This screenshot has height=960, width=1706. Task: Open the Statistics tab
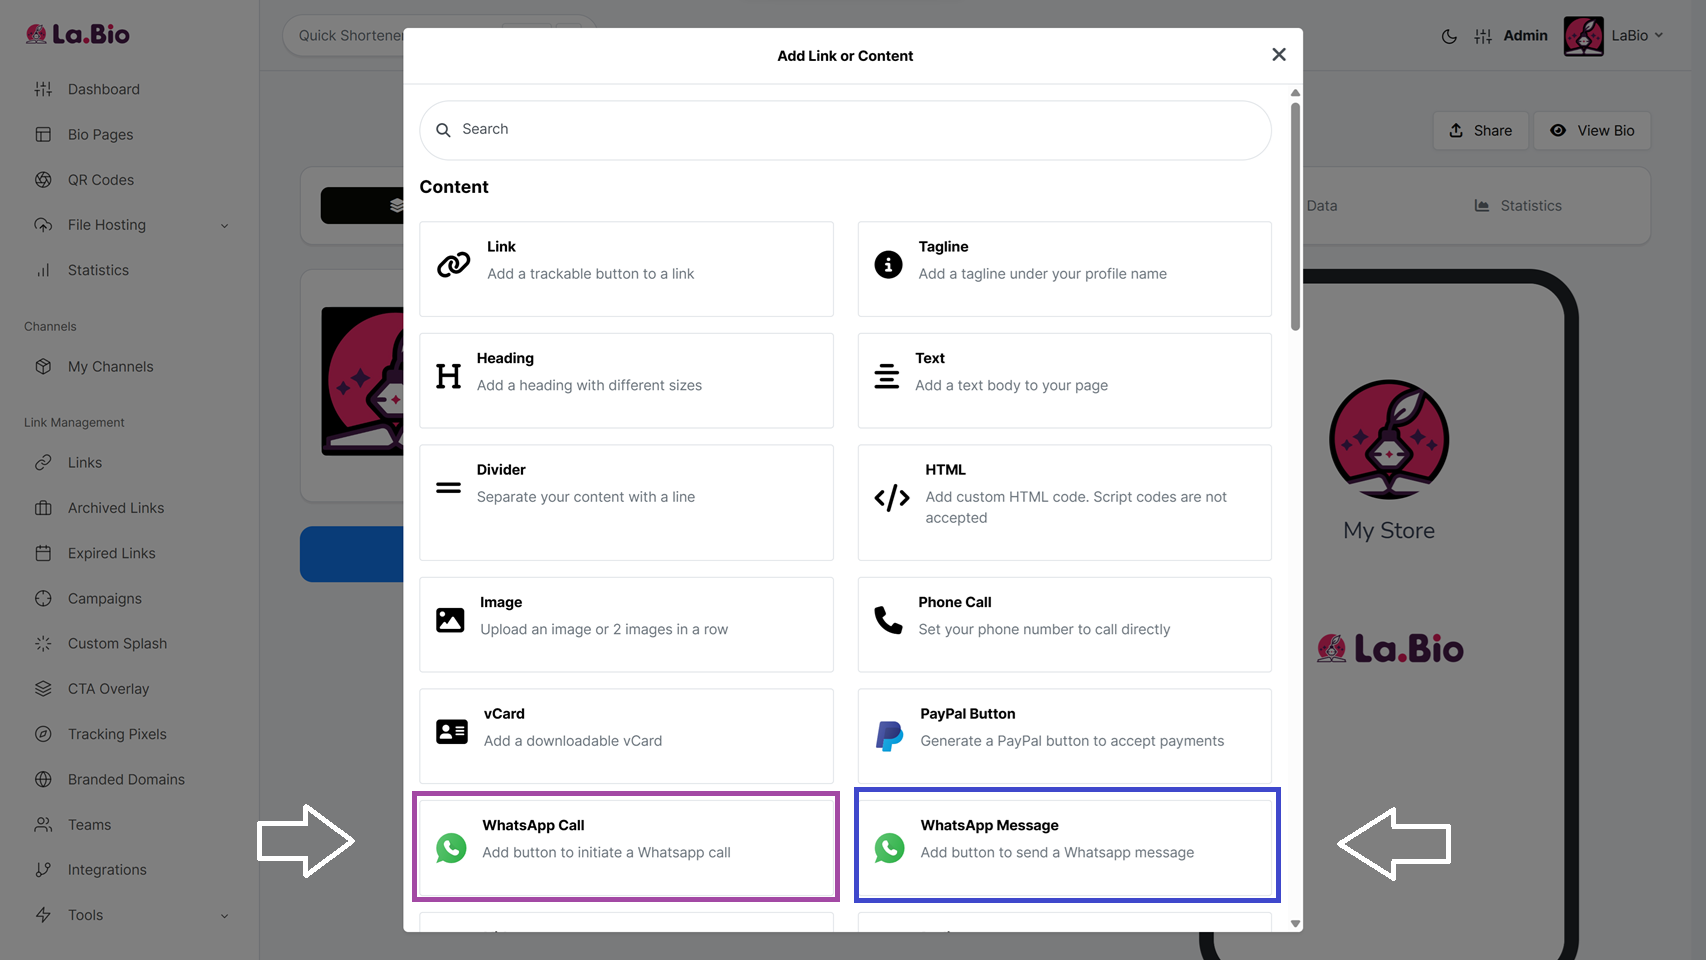(x=1518, y=206)
